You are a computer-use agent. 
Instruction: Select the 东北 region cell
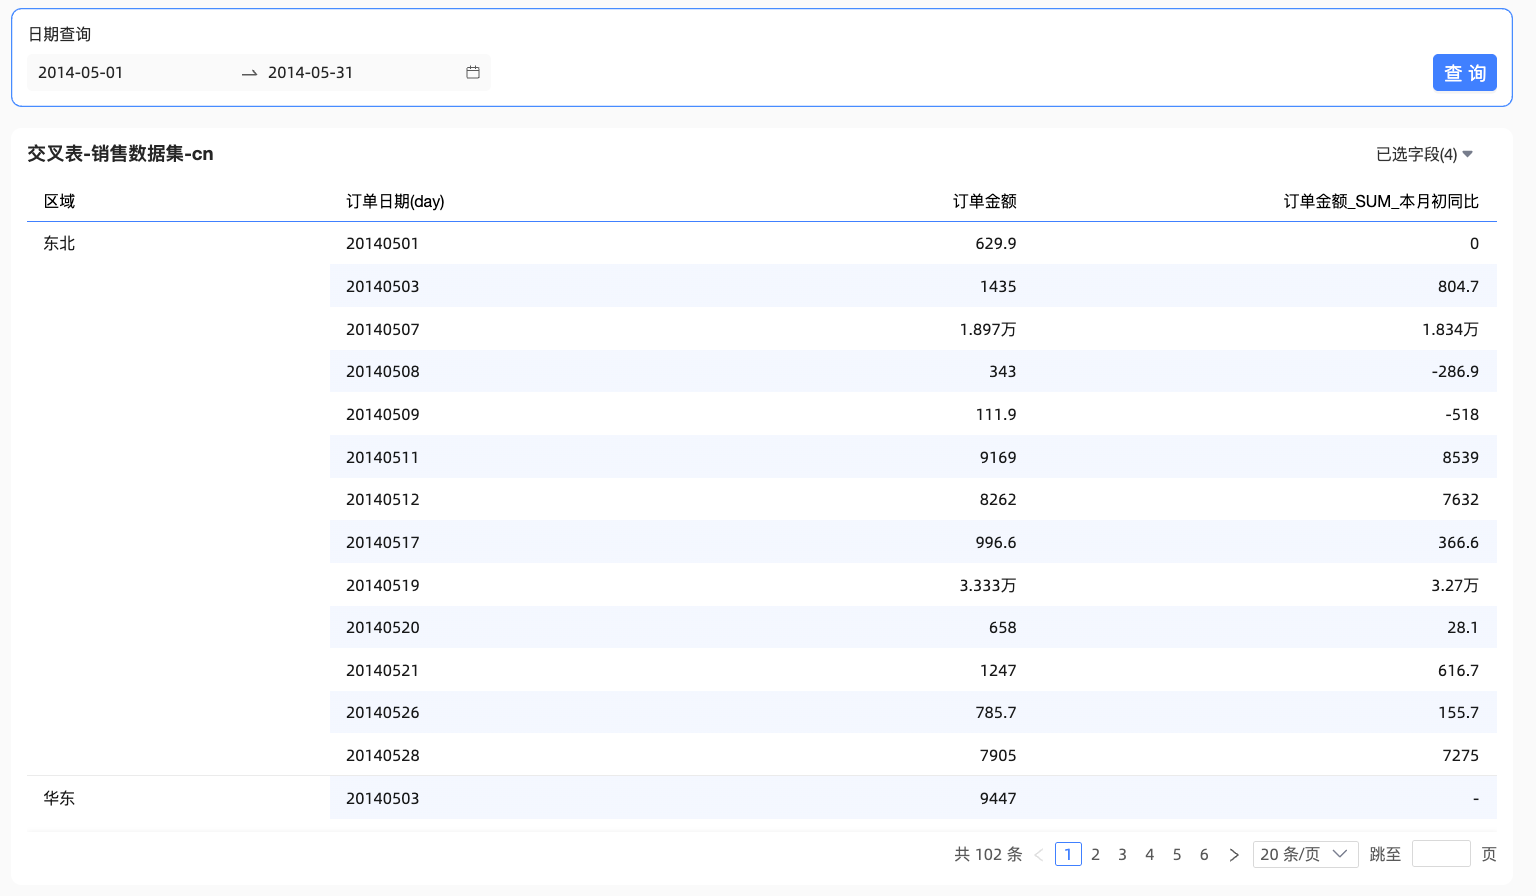click(x=59, y=243)
